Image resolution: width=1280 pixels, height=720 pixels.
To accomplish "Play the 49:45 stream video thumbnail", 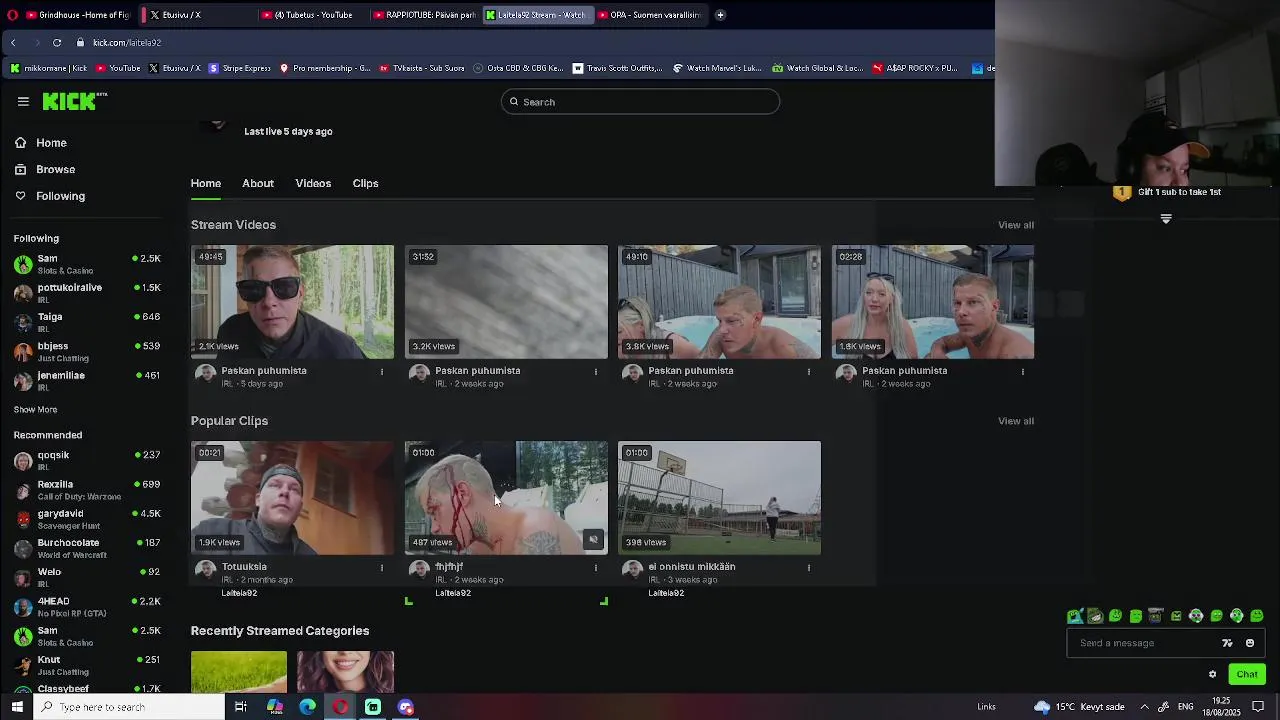I will tap(292, 302).
